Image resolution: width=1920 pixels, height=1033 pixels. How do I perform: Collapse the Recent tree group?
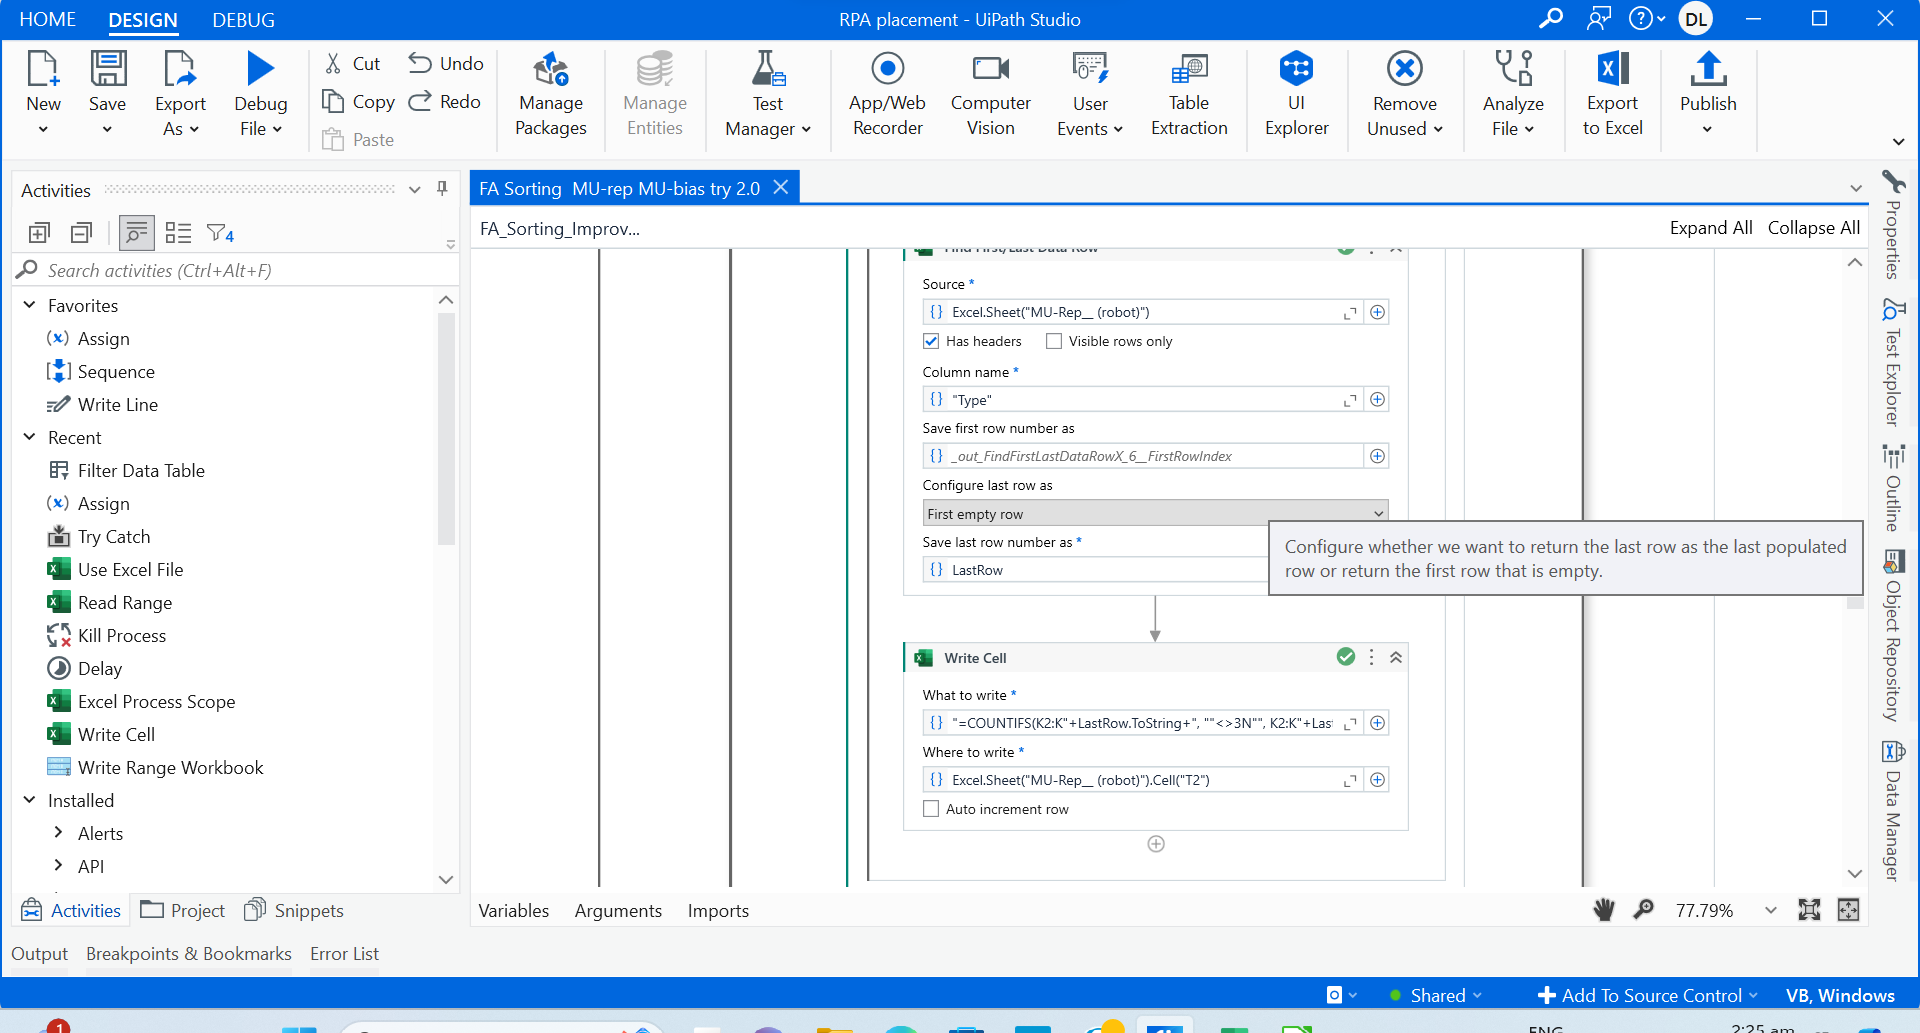[30, 437]
